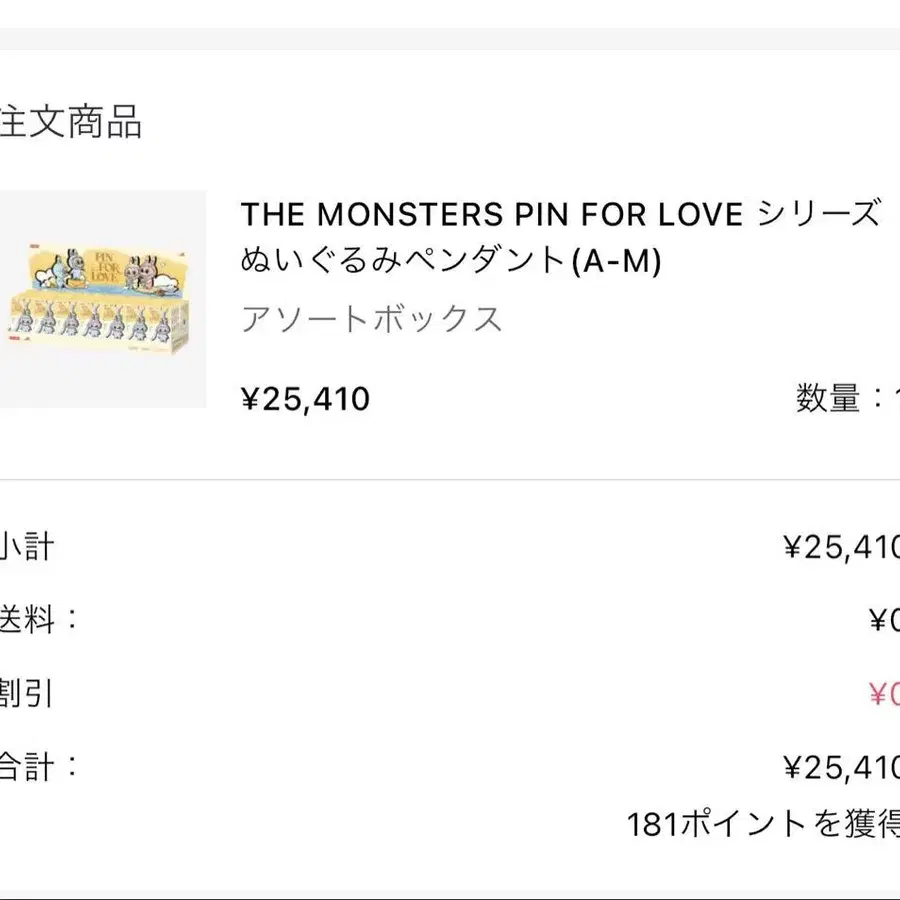Select the アソートボックス variant text
900x900 pixels.
pos(372,319)
